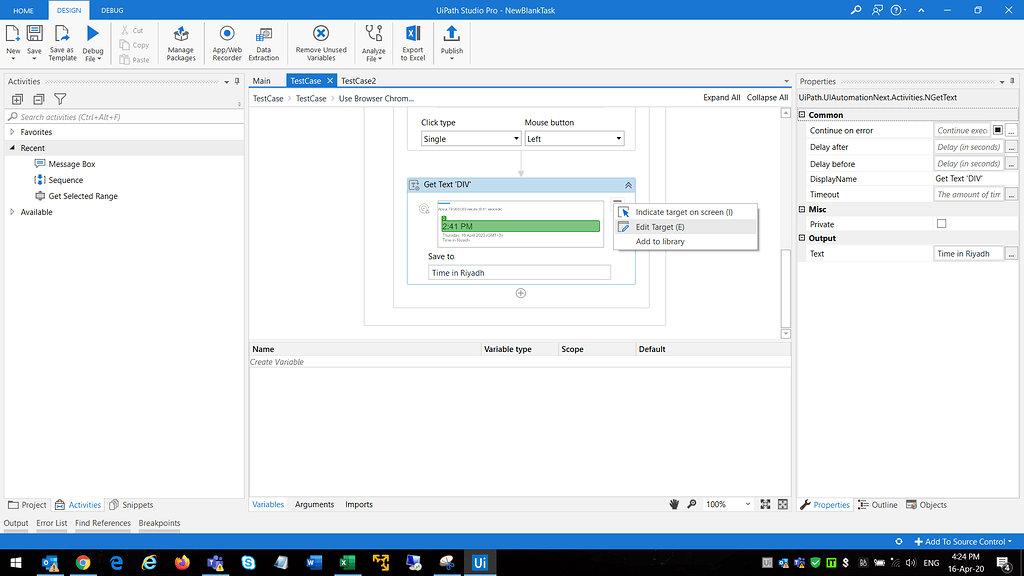Screen dimensions: 1024x576
Task: Open the Data Extraction tool
Action: (265, 42)
